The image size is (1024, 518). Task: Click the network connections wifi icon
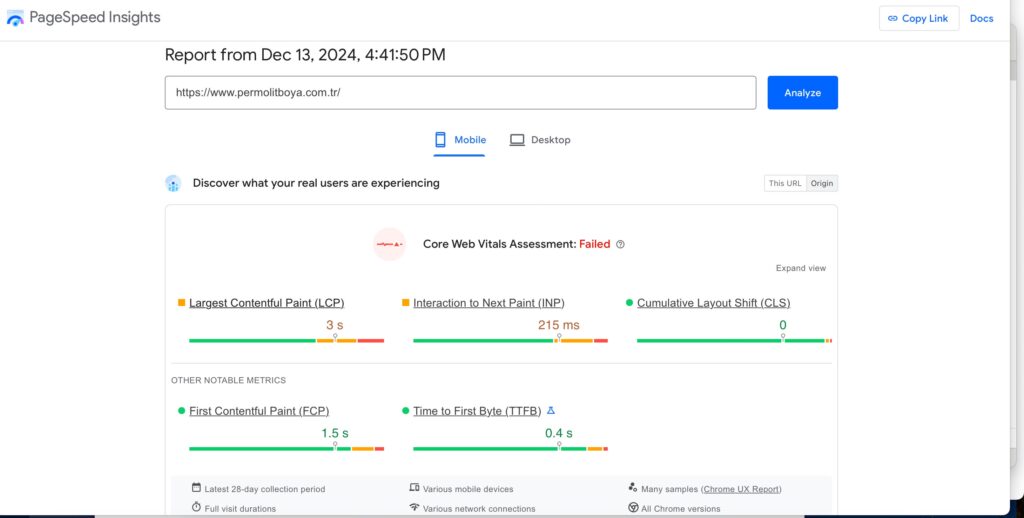pyautogui.click(x=414, y=508)
